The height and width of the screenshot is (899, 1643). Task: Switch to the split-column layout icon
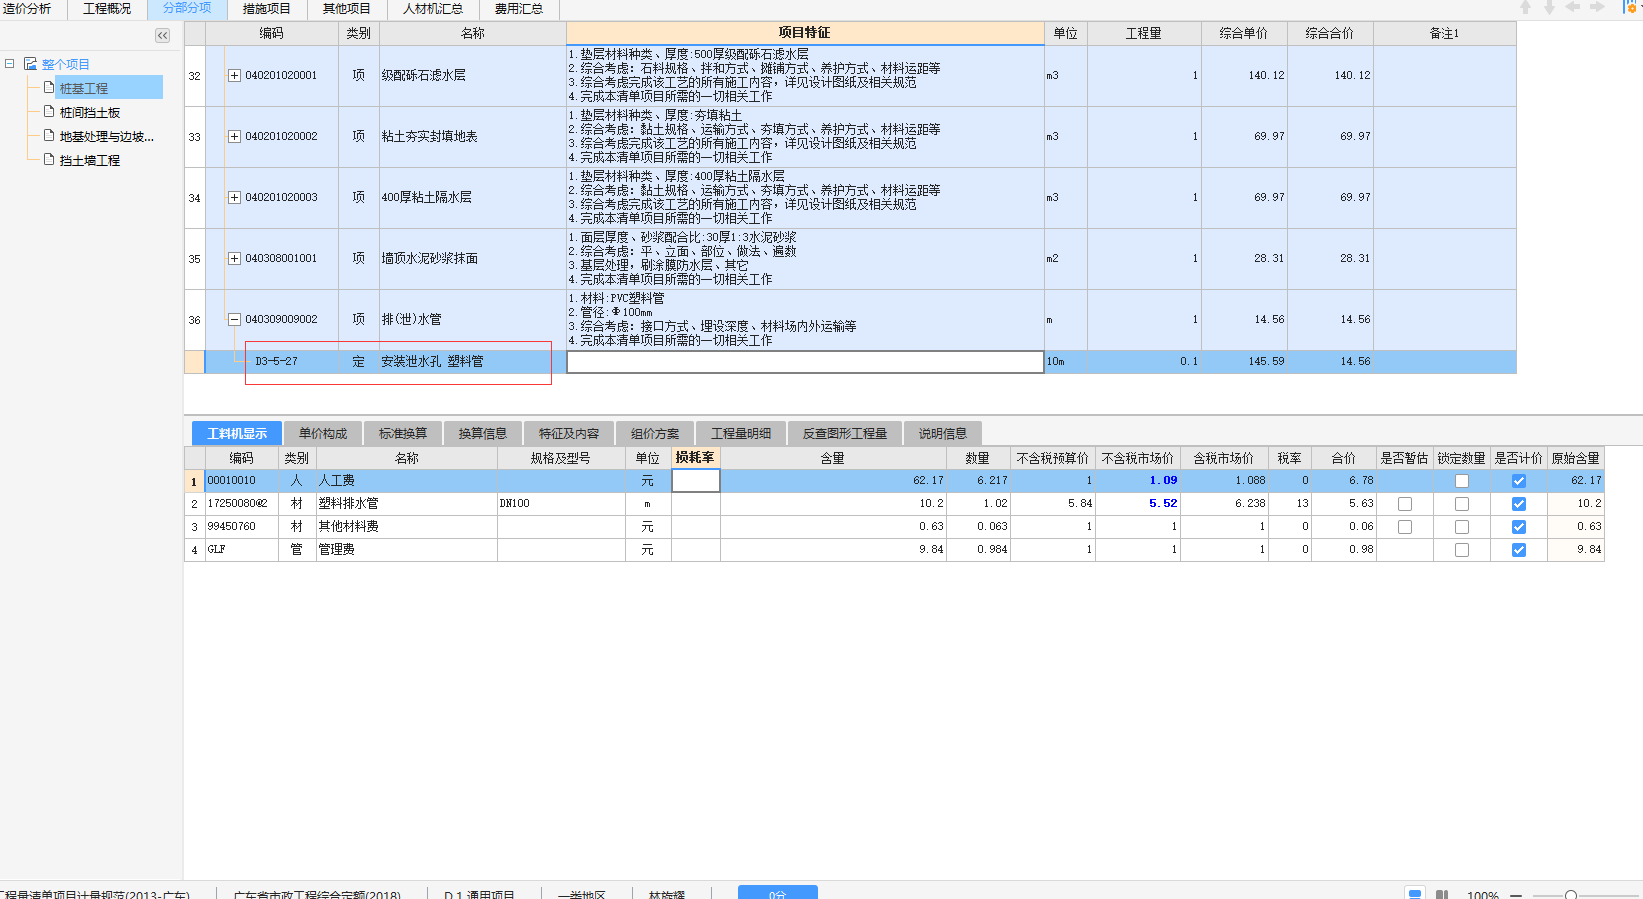(x=1442, y=894)
